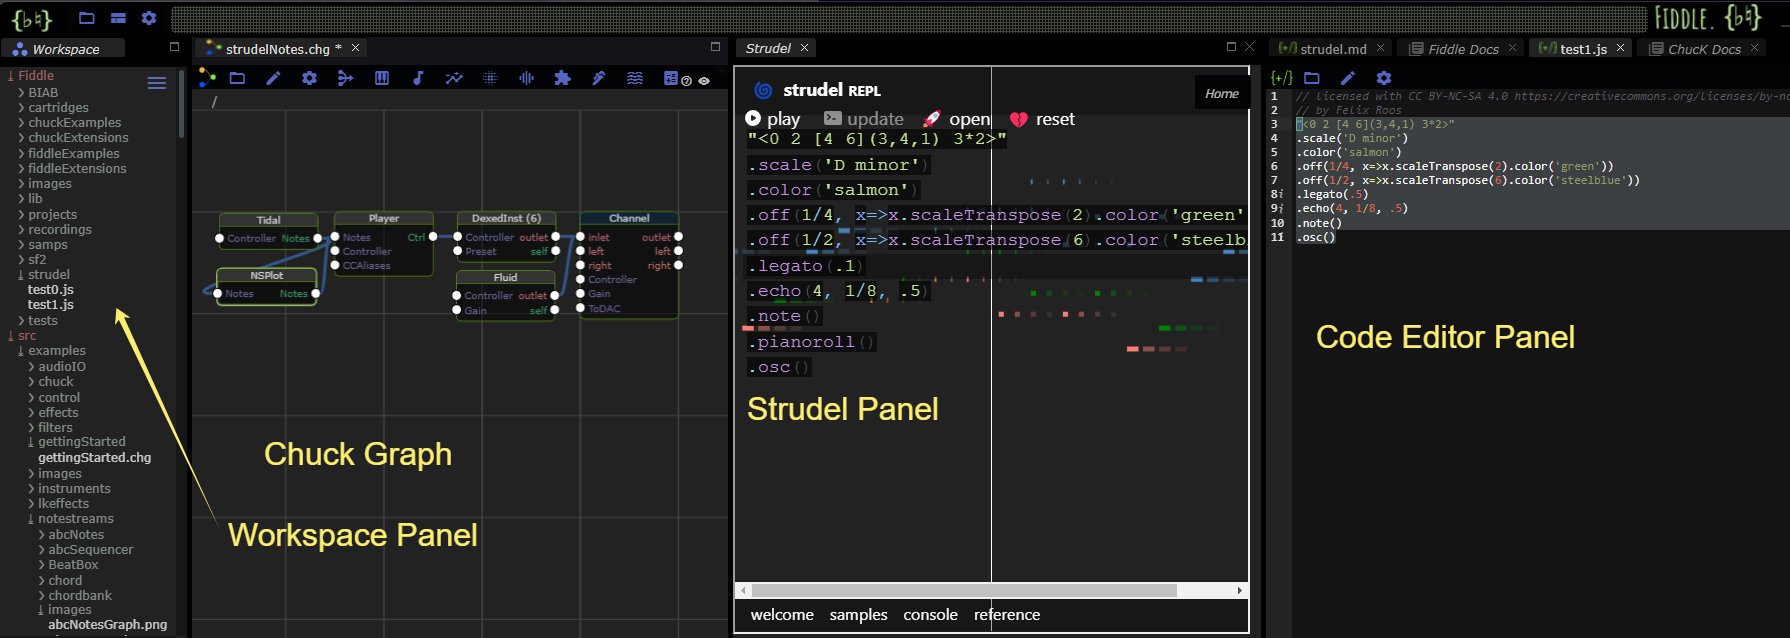Maximize the Chuck Graph panel
Viewport: 1790px width, 638px height.
click(715, 46)
